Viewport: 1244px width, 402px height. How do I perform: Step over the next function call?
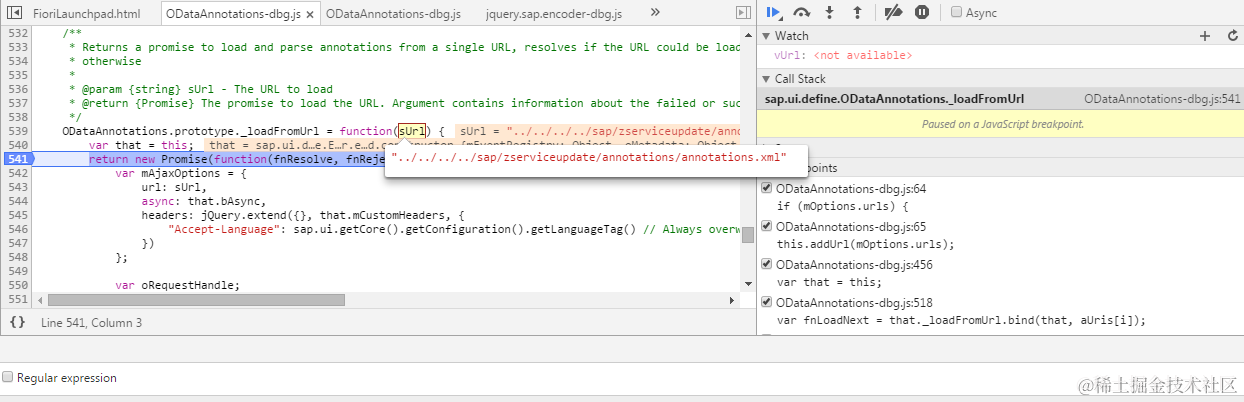click(x=801, y=13)
